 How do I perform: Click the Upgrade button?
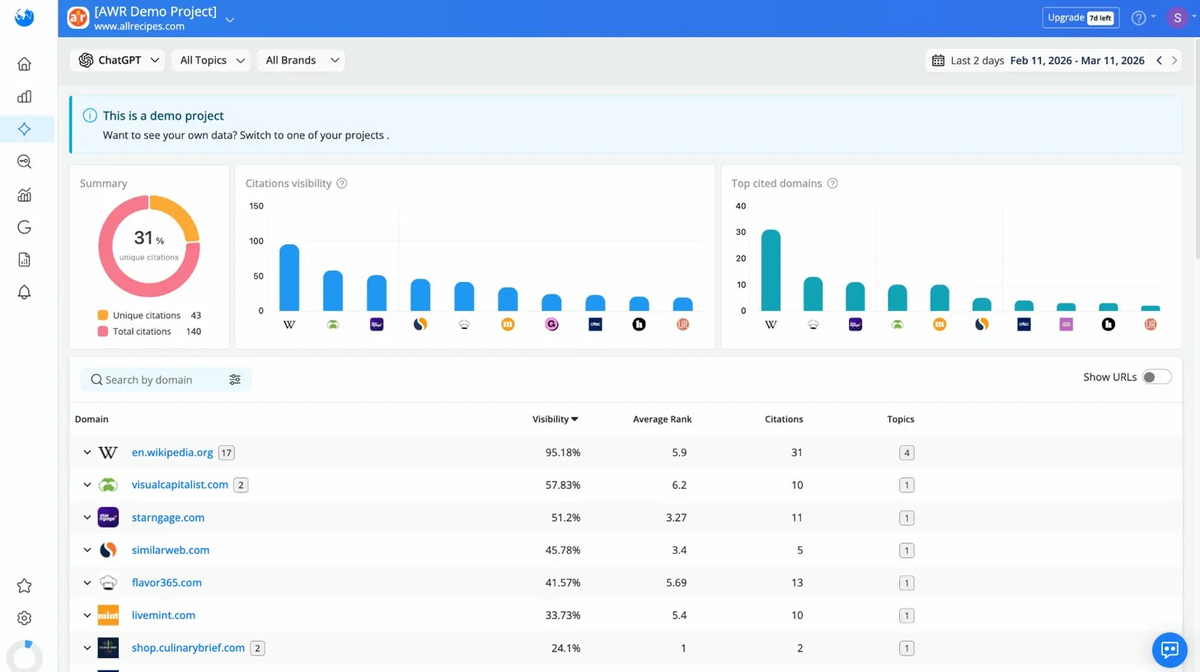1080,18
